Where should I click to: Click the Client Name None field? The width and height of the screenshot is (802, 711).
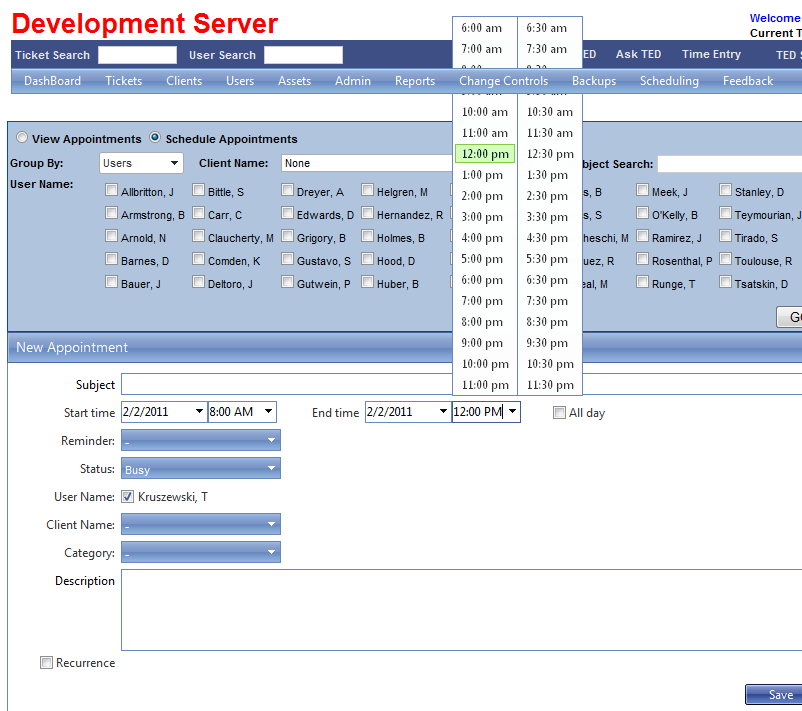366,163
